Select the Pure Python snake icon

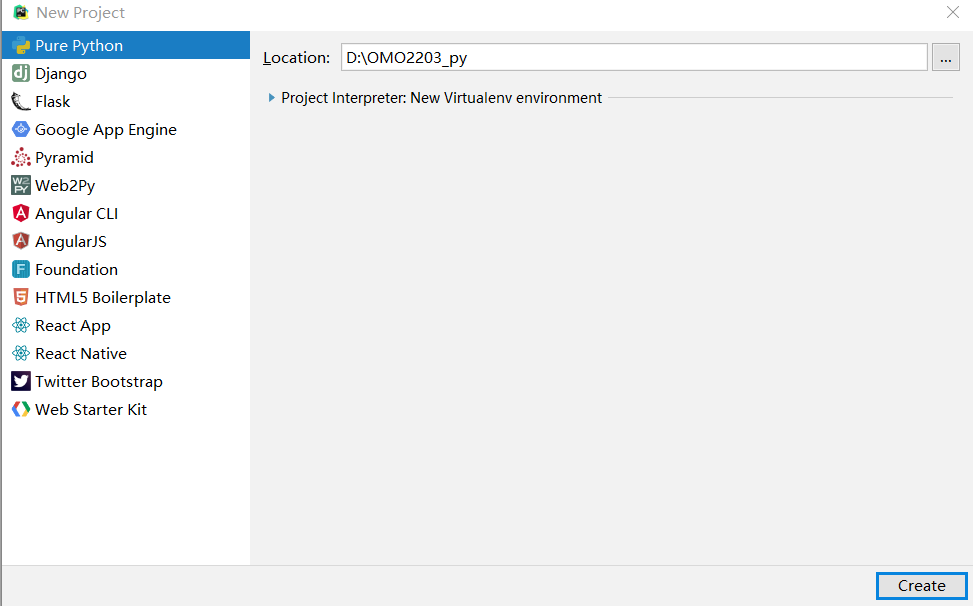click(20, 45)
